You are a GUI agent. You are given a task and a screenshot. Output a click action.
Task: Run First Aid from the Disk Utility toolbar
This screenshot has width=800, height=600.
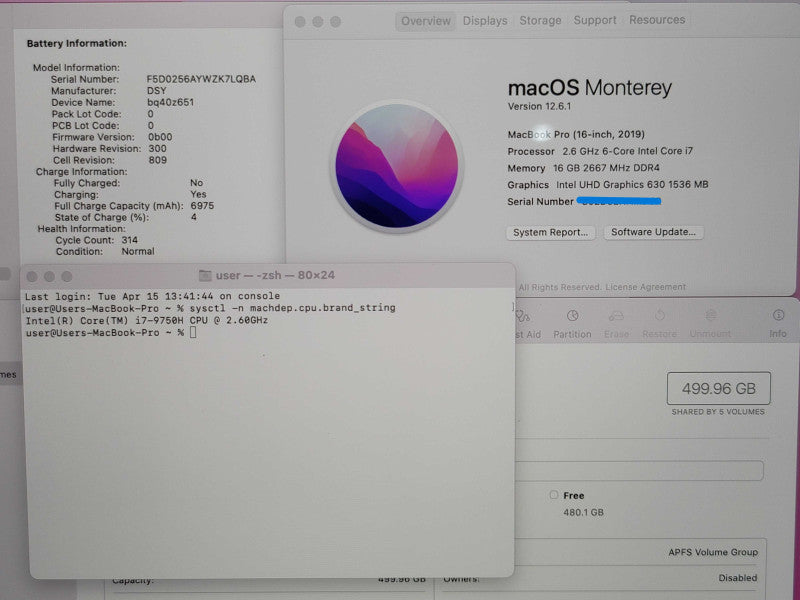click(526, 324)
